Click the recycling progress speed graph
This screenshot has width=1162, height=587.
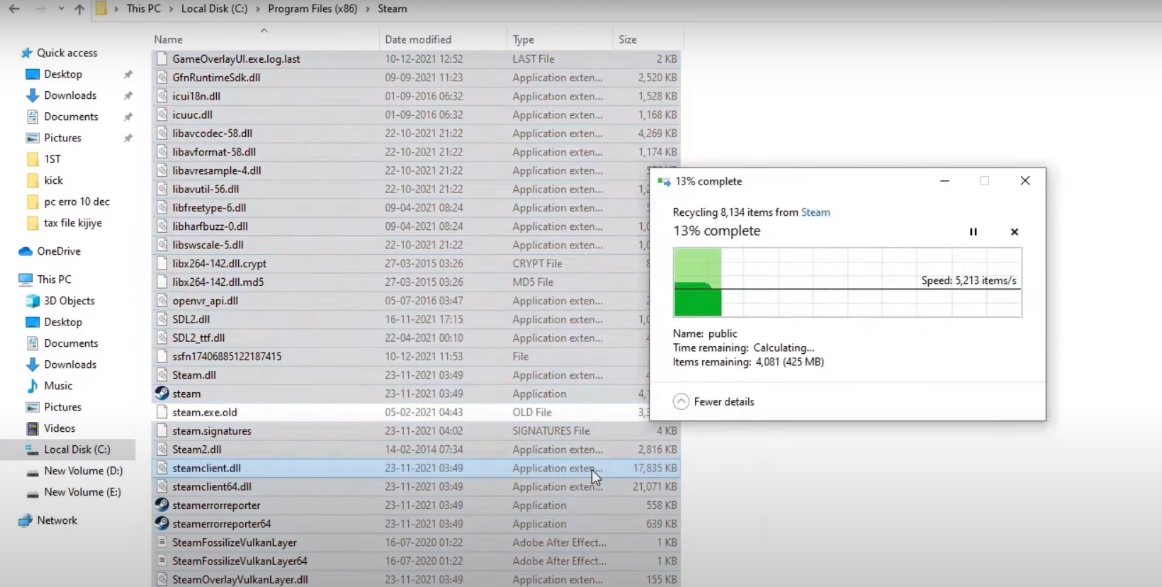point(847,282)
